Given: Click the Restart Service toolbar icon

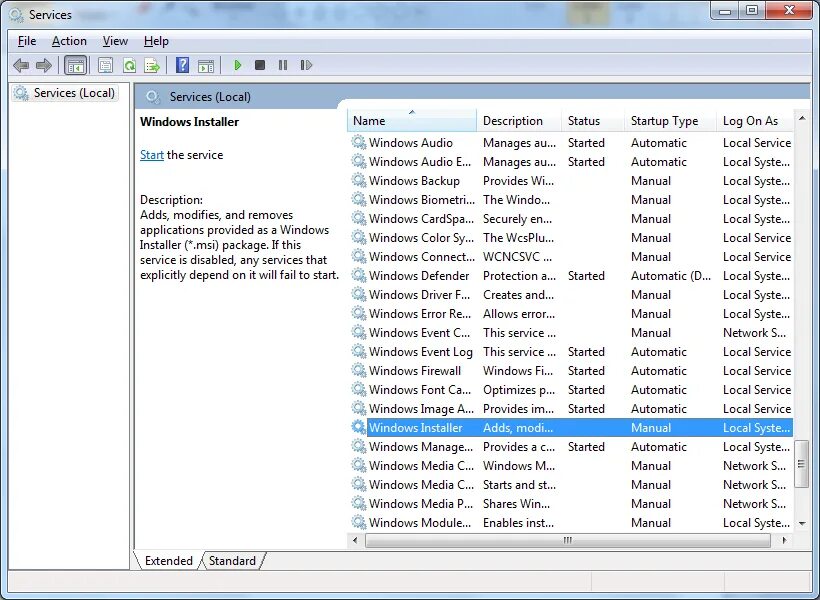Looking at the screenshot, I should 306,65.
